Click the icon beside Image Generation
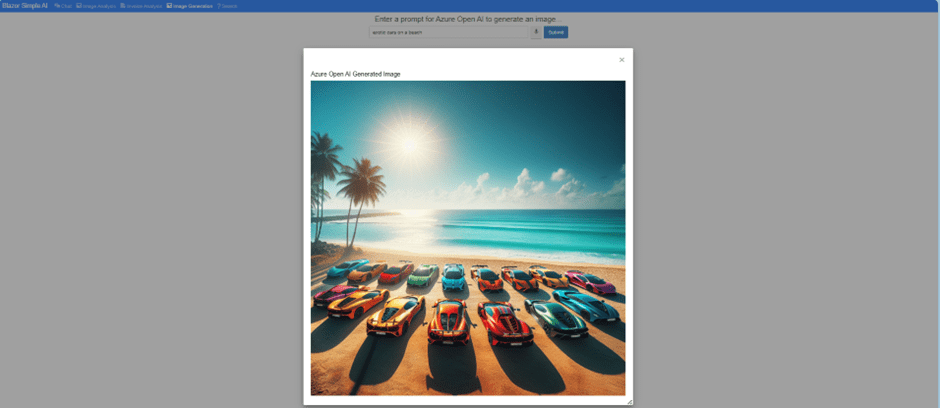This screenshot has width=940, height=408. tap(169, 6)
